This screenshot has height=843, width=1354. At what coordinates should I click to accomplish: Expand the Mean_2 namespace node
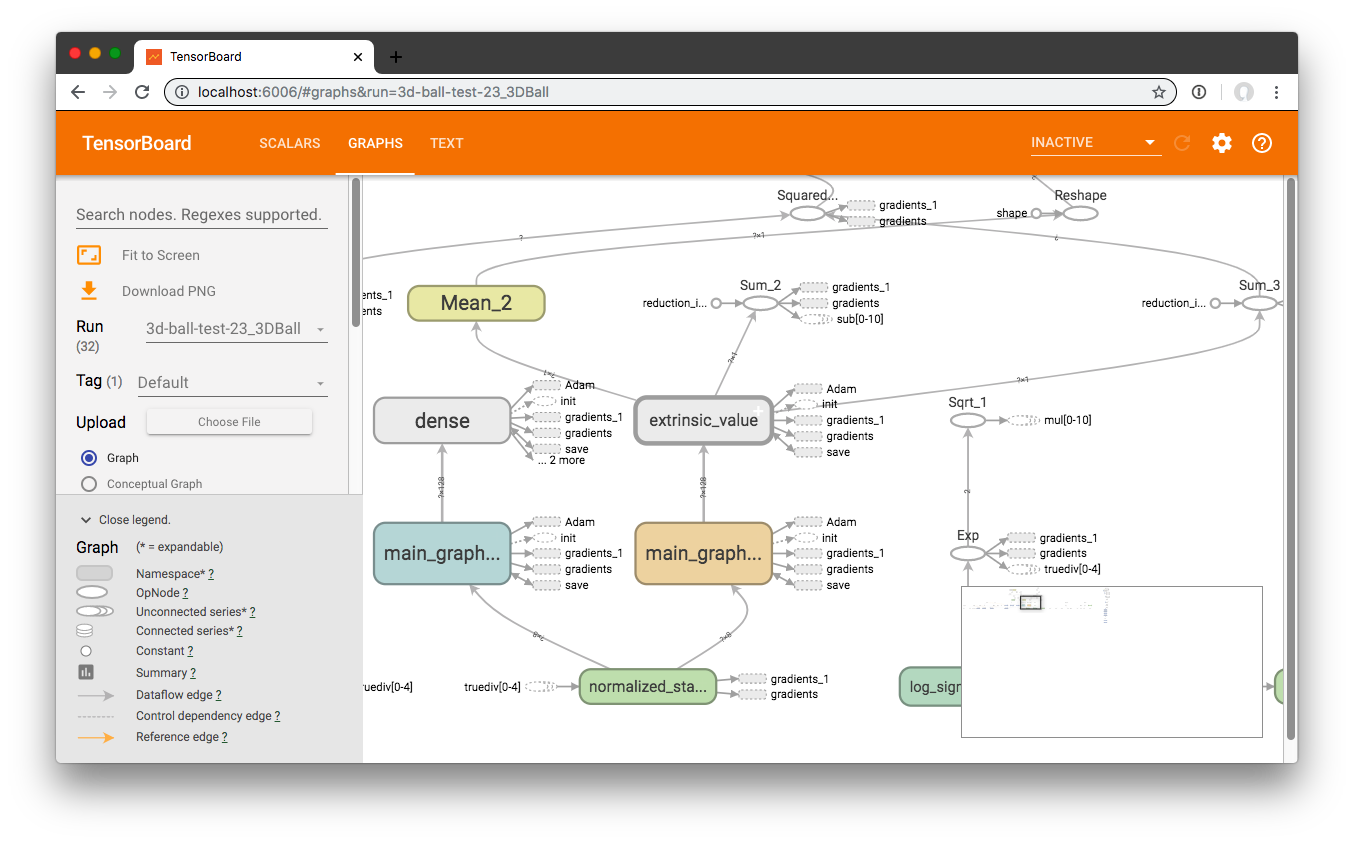coord(476,303)
